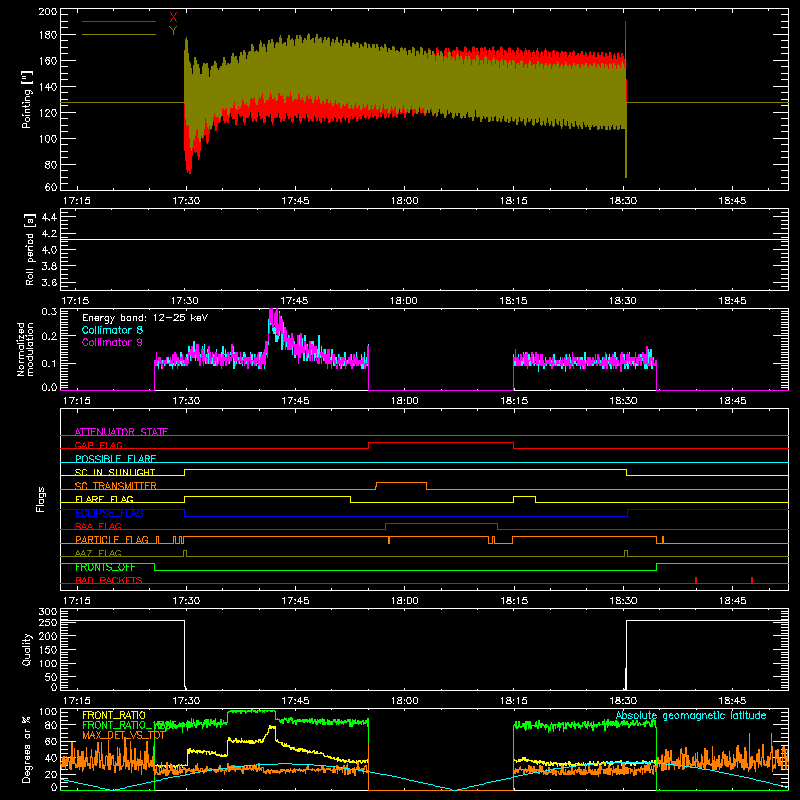Click the 180 value on Pointing axis
This screenshot has width=800, height=800.
click(x=48, y=35)
